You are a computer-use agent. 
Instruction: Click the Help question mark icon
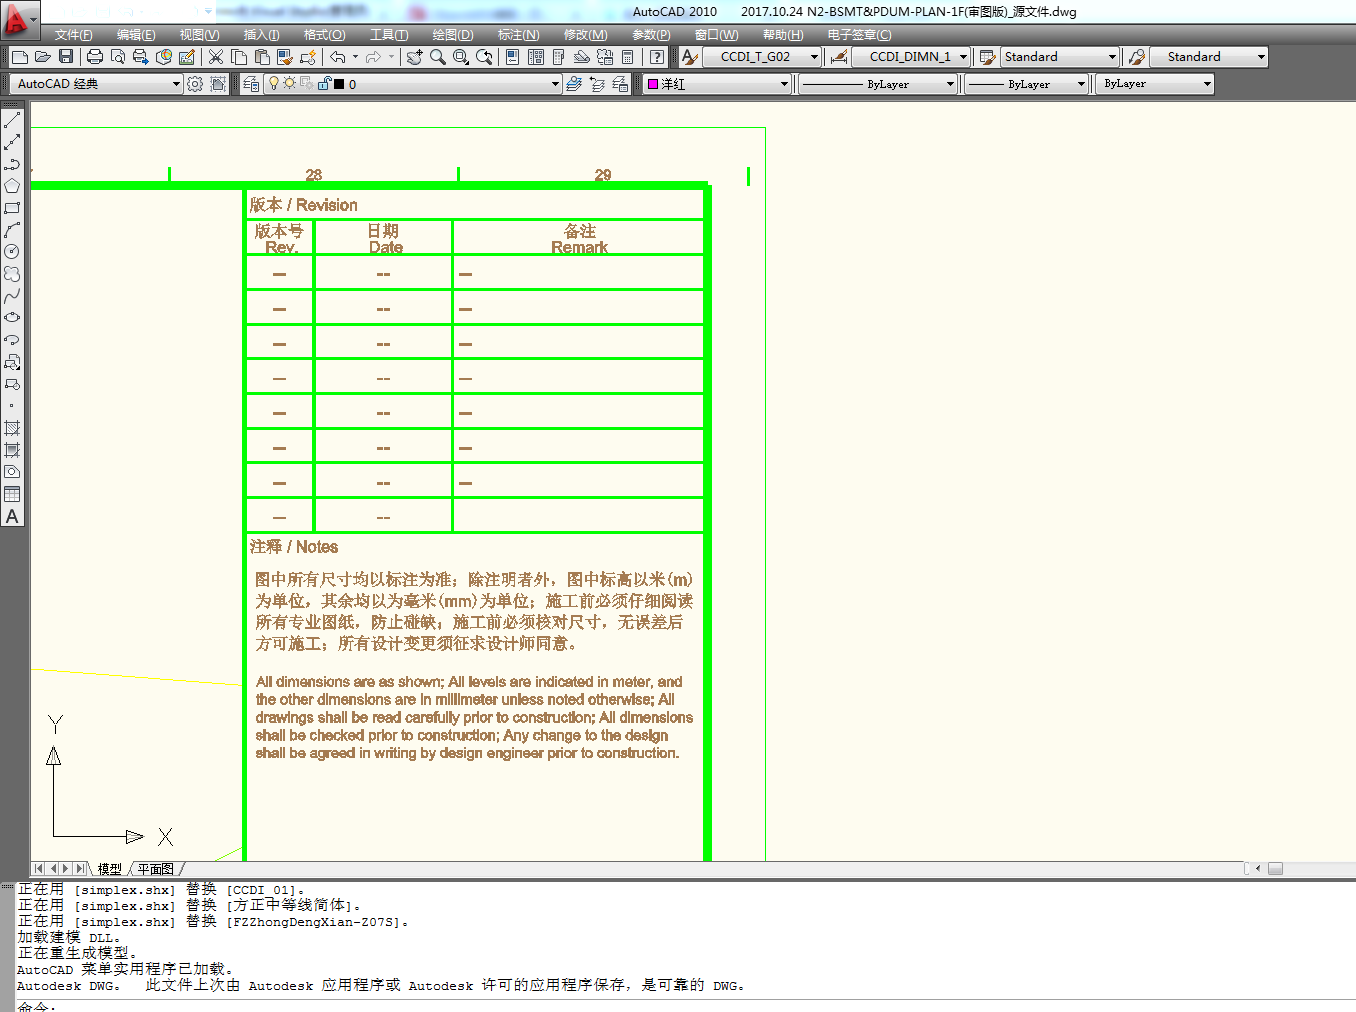[x=657, y=57]
